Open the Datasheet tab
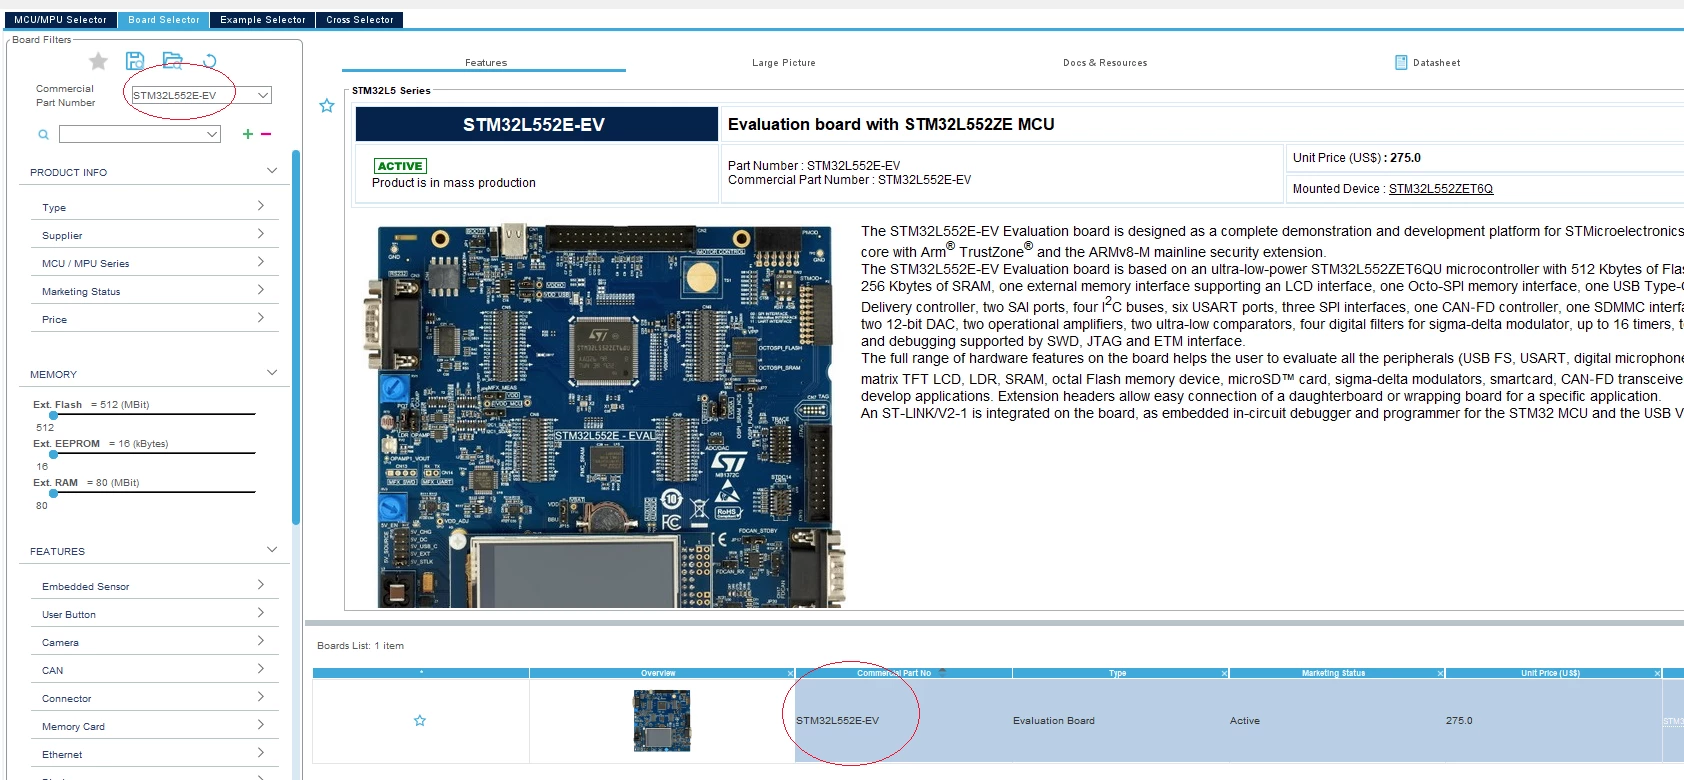The height and width of the screenshot is (780, 1684). click(x=1436, y=63)
